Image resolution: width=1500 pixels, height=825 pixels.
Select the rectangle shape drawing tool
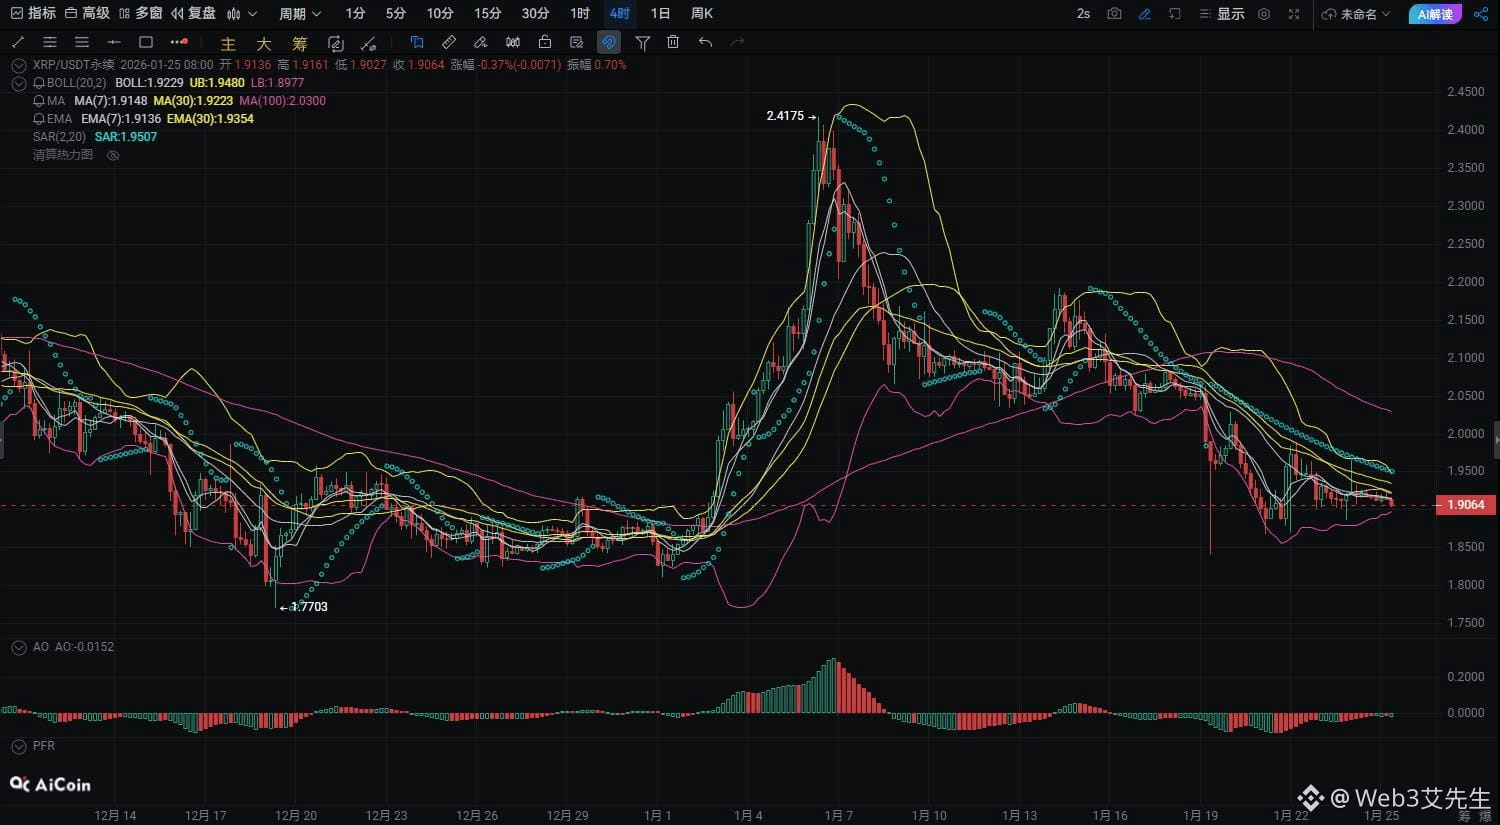(x=146, y=42)
